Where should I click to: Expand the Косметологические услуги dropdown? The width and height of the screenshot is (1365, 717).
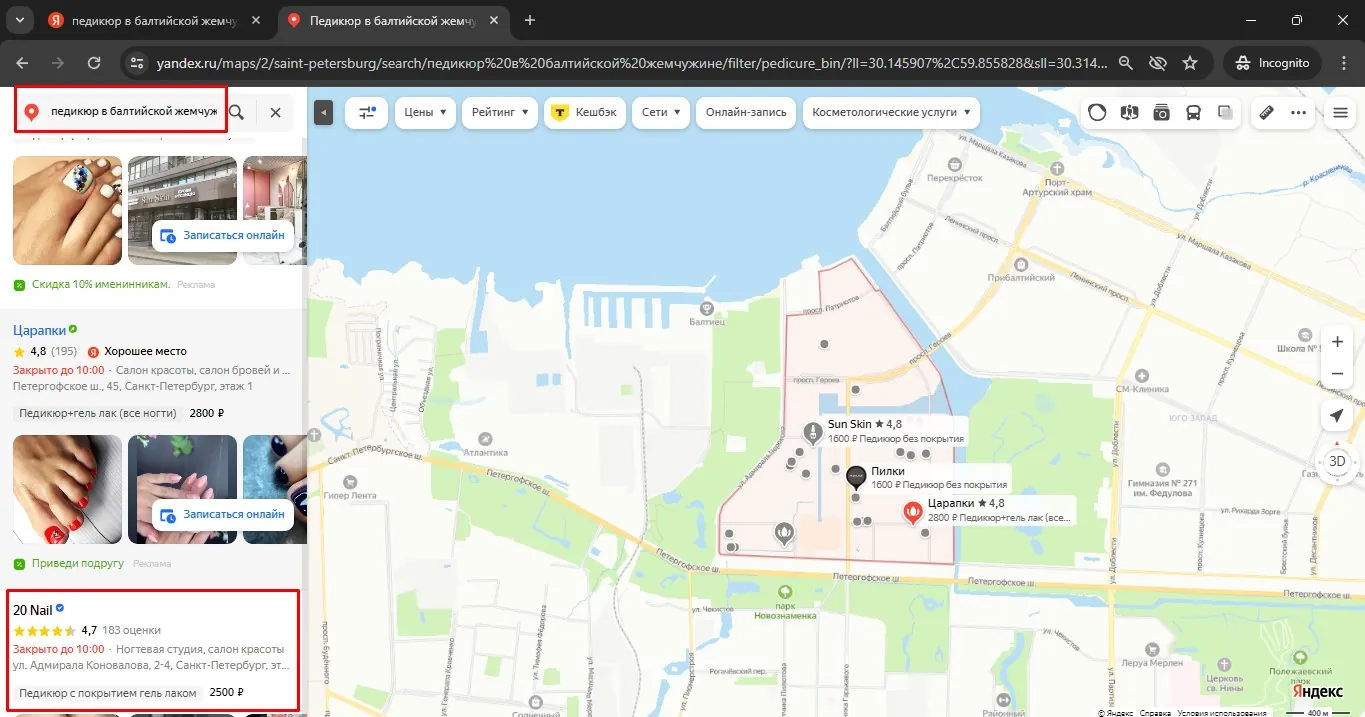coord(891,113)
